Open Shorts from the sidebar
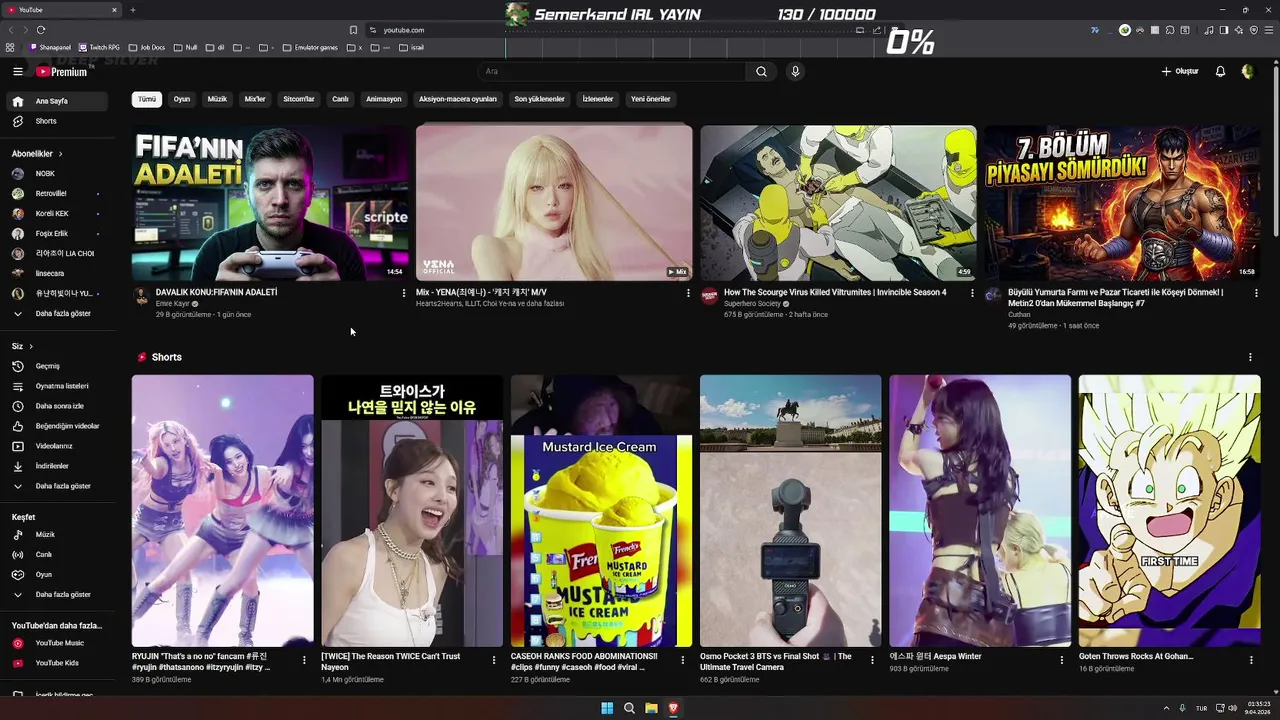The image size is (1280, 720). 58,121
